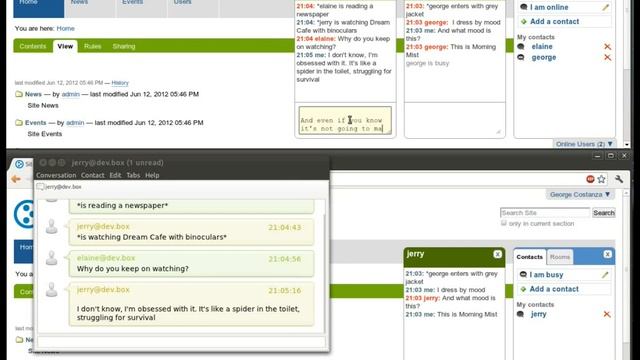
Task: Remove jerry contact with red X
Action: (x=607, y=314)
